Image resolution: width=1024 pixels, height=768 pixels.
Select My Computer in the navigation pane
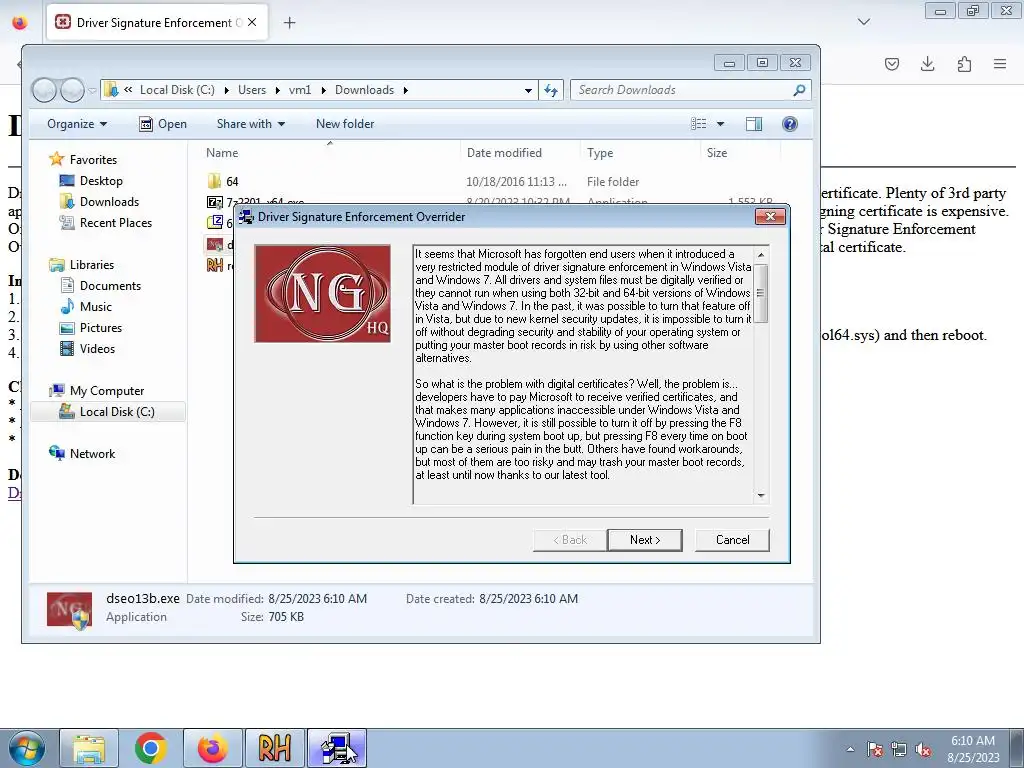(106, 391)
